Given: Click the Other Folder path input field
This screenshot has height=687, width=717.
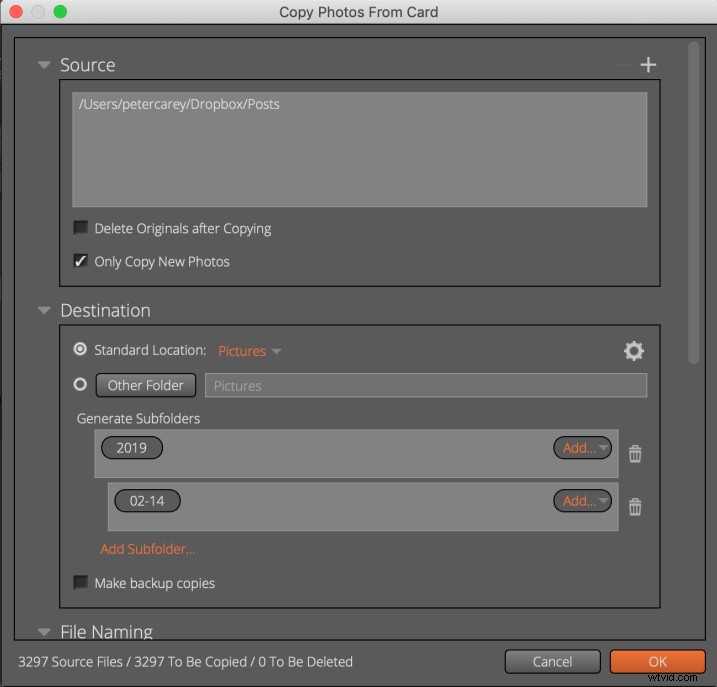Looking at the screenshot, I should [425, 385].
